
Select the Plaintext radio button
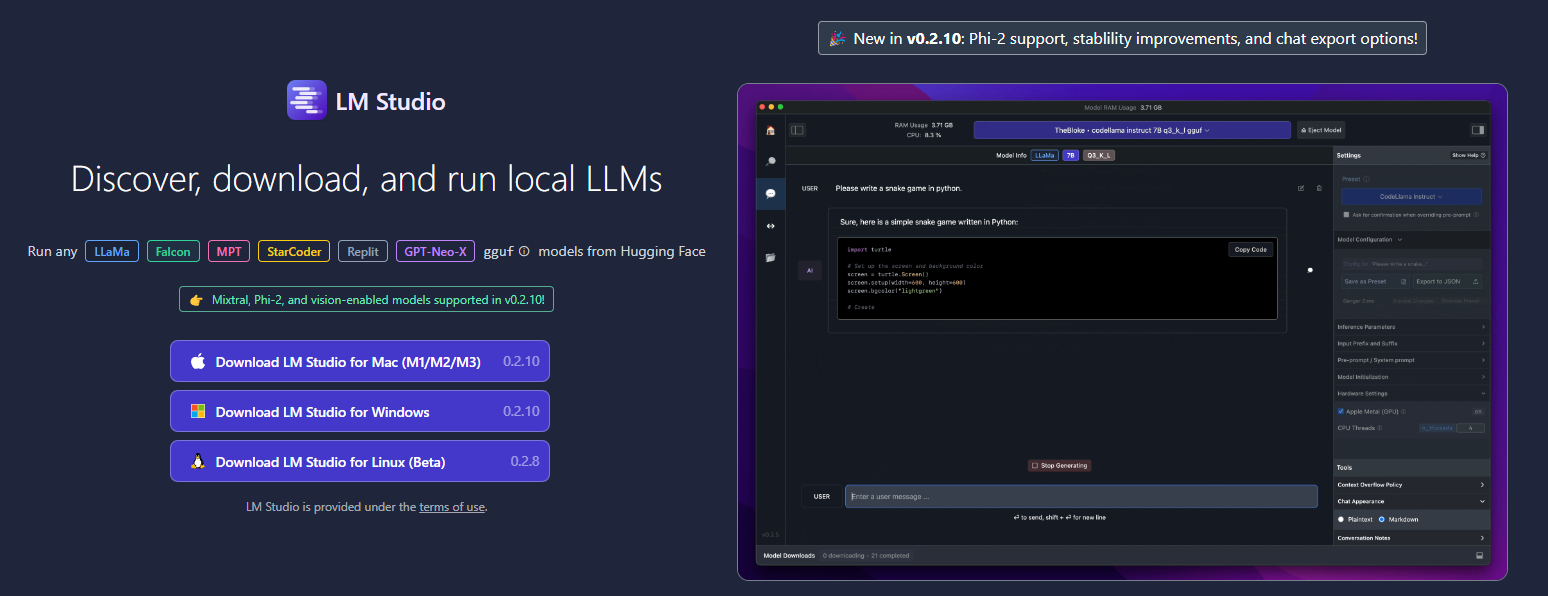[x=1341, y=519]
